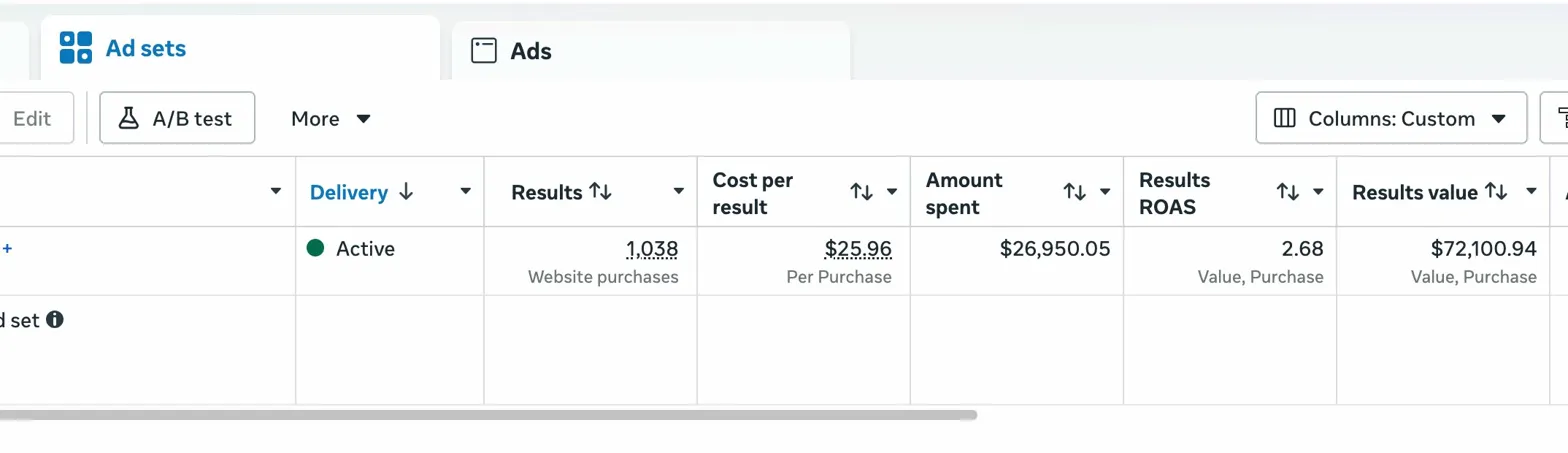1568x453 pixels.
Task: Click the Ads window icon
Action: [x=484, y=51]
